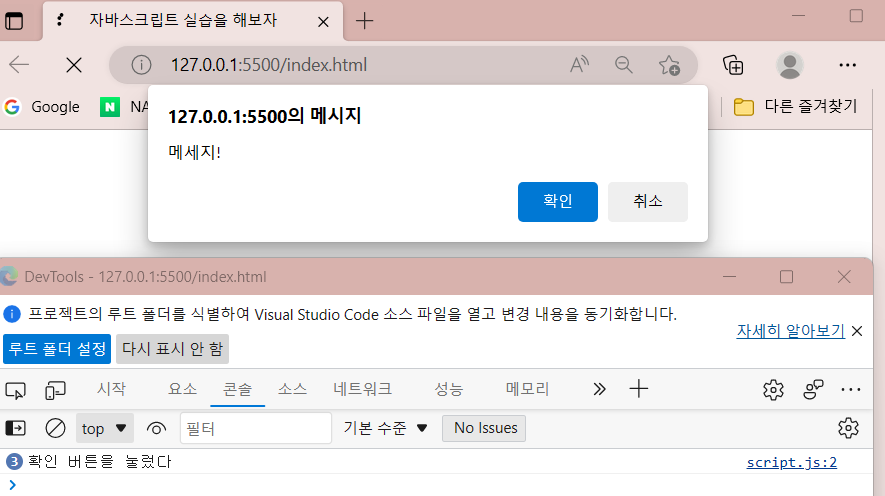Open browser Settings and more menu

point(848,65)
